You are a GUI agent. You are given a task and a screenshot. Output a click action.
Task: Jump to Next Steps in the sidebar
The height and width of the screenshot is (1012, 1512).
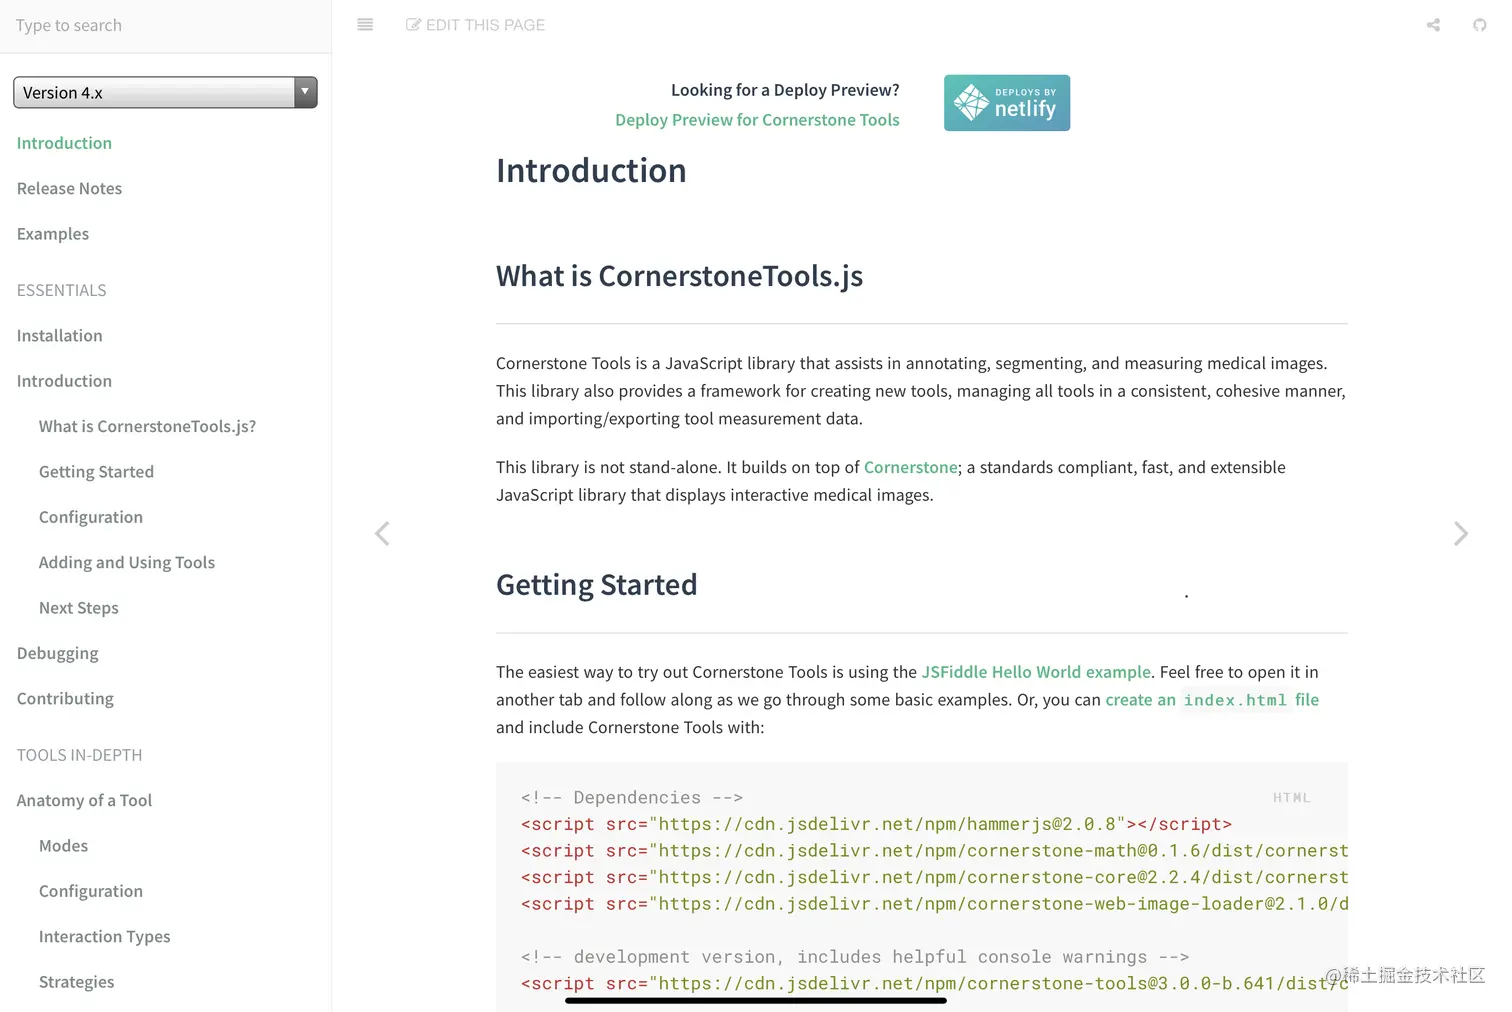point(79,608)
